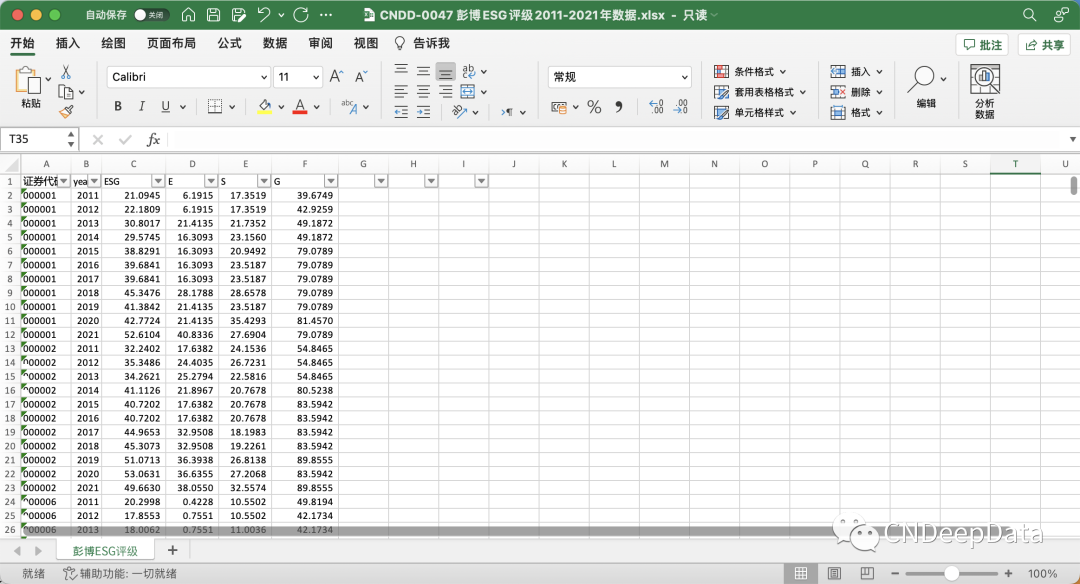Open the search magnifier in title bar
Screen dimensions: 1080x584
point(1029,14)
